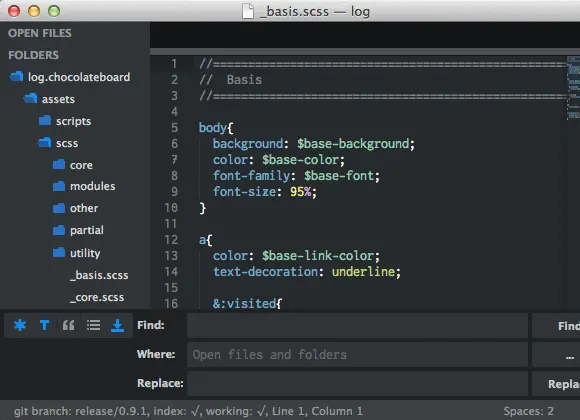580x420 pixels.
Task: Open the Where ellipsis options button
Action: (x=556, y=355)
